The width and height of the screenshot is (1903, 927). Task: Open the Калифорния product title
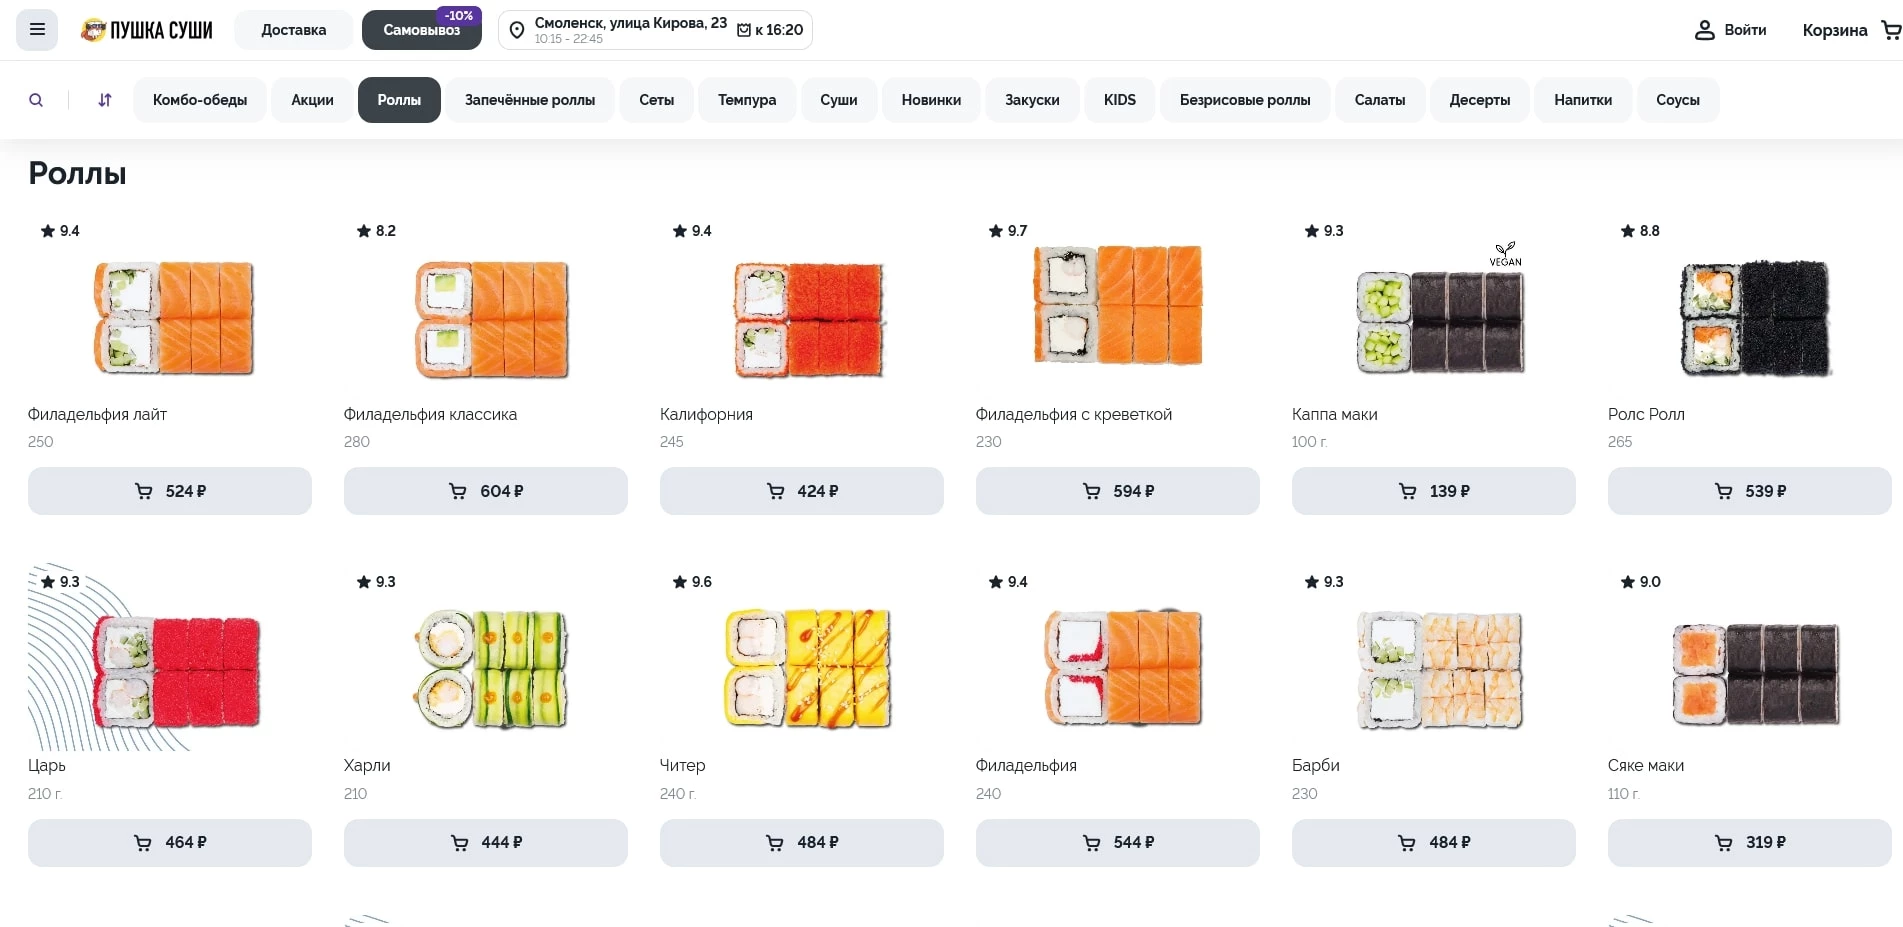tap(706, 414)
